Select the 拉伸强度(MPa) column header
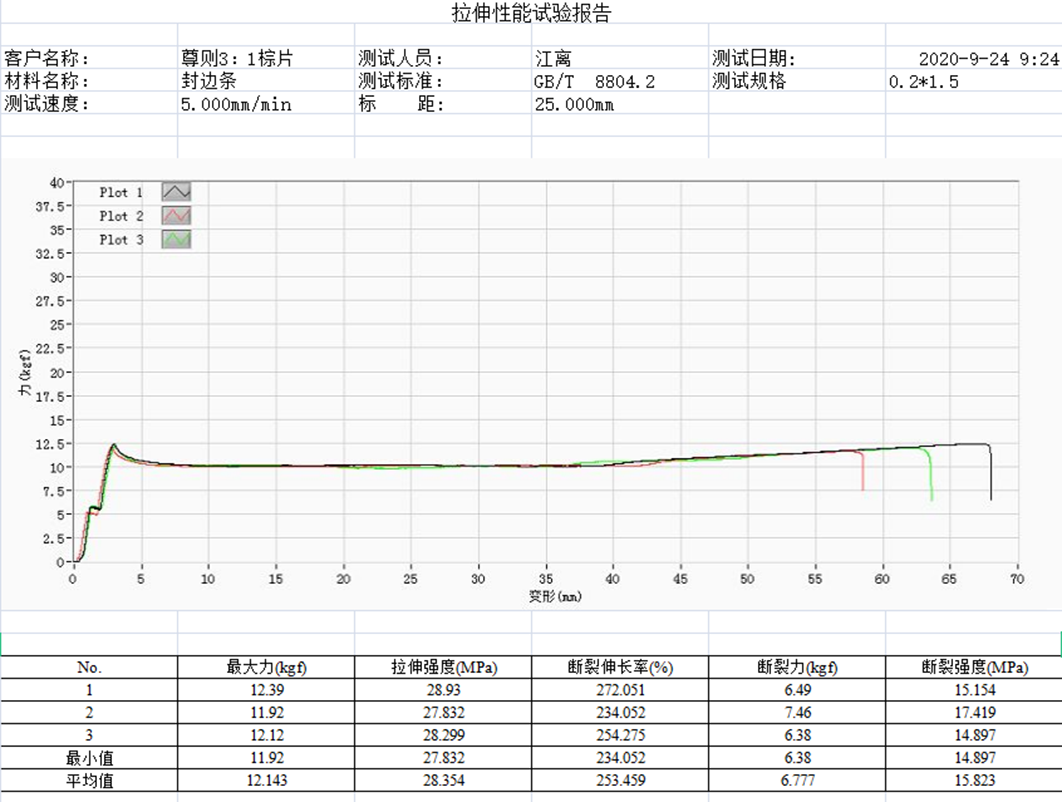This screenshot has height=802, width=1062. pos(443,668)
